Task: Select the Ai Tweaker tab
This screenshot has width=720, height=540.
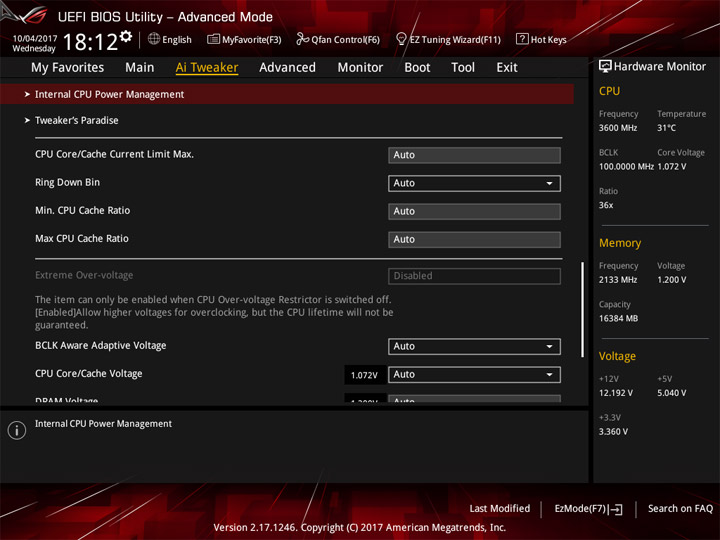Action: (207, 68)
